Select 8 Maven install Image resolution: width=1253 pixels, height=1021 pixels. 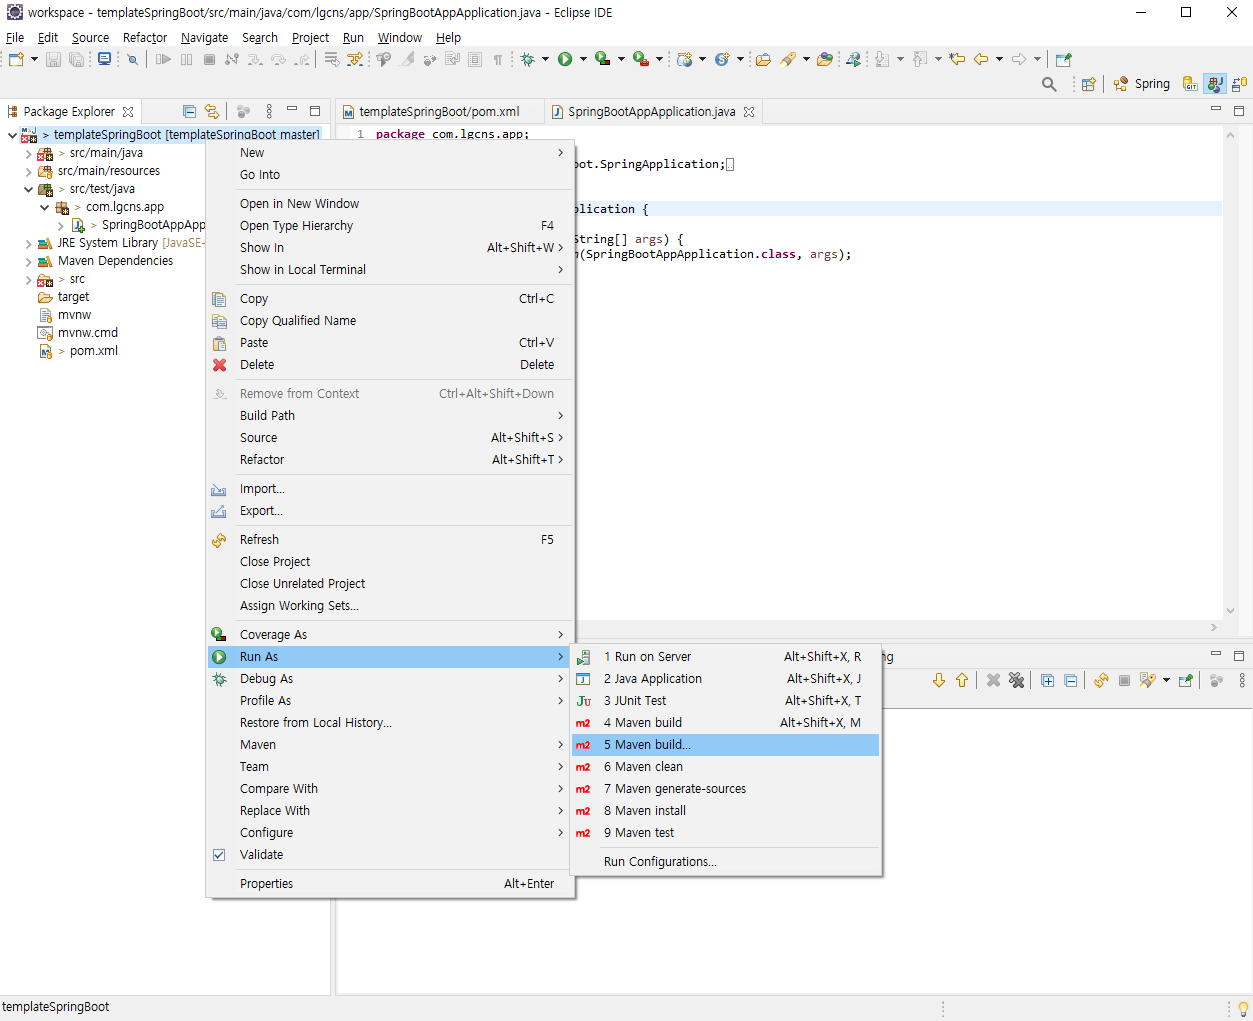[725, 811]
